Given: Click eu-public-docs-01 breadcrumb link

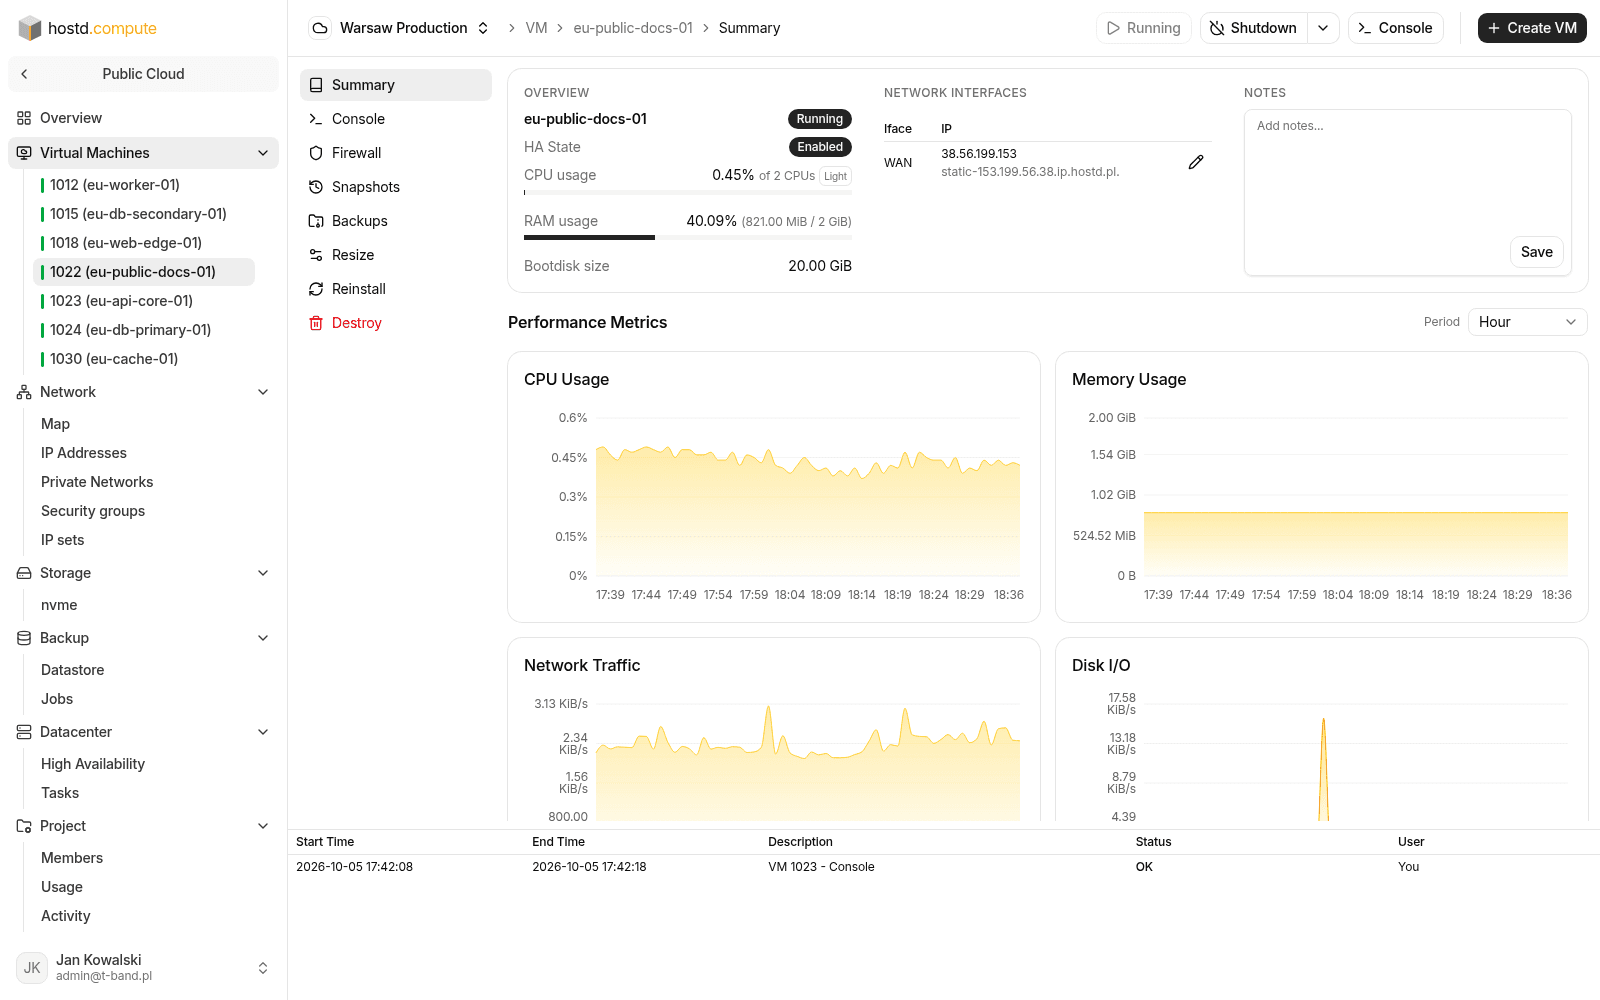Looking at the screenshot, I should point(633,28).
